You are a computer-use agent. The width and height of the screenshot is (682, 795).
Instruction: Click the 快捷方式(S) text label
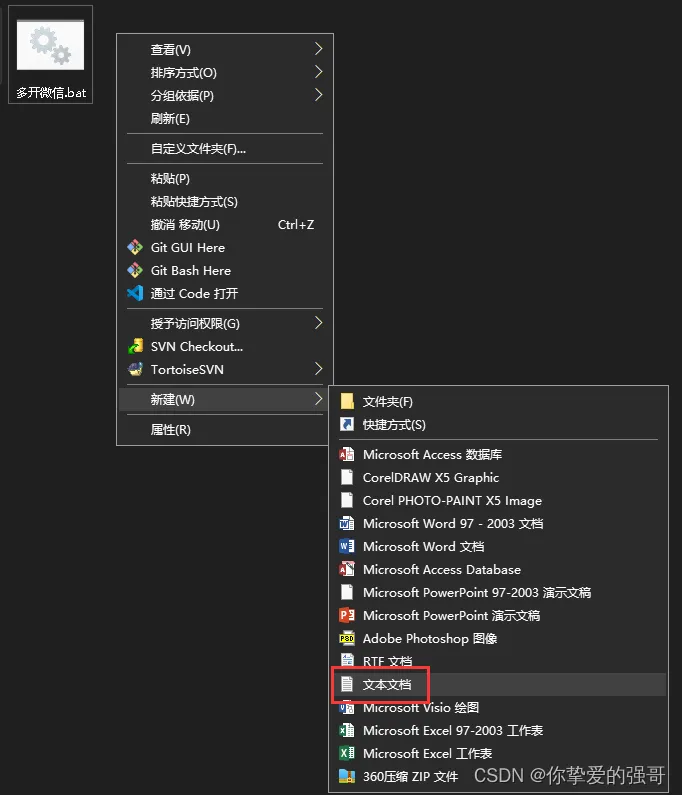[x=394, y=424]
